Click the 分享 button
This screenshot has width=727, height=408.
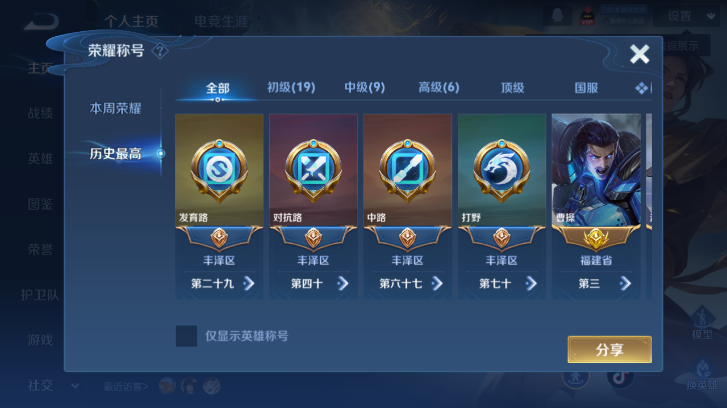pyautogui.click(x=610, y=350)
